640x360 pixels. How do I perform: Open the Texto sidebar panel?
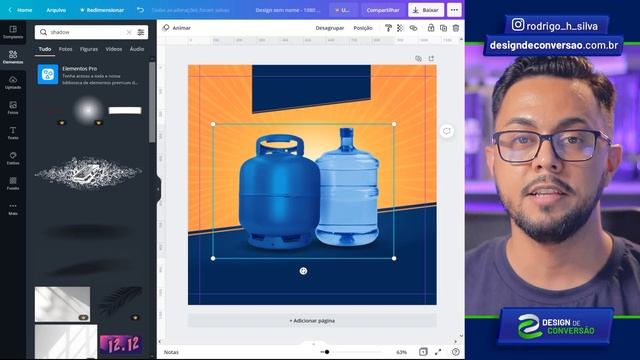click(x=13, y=133)
